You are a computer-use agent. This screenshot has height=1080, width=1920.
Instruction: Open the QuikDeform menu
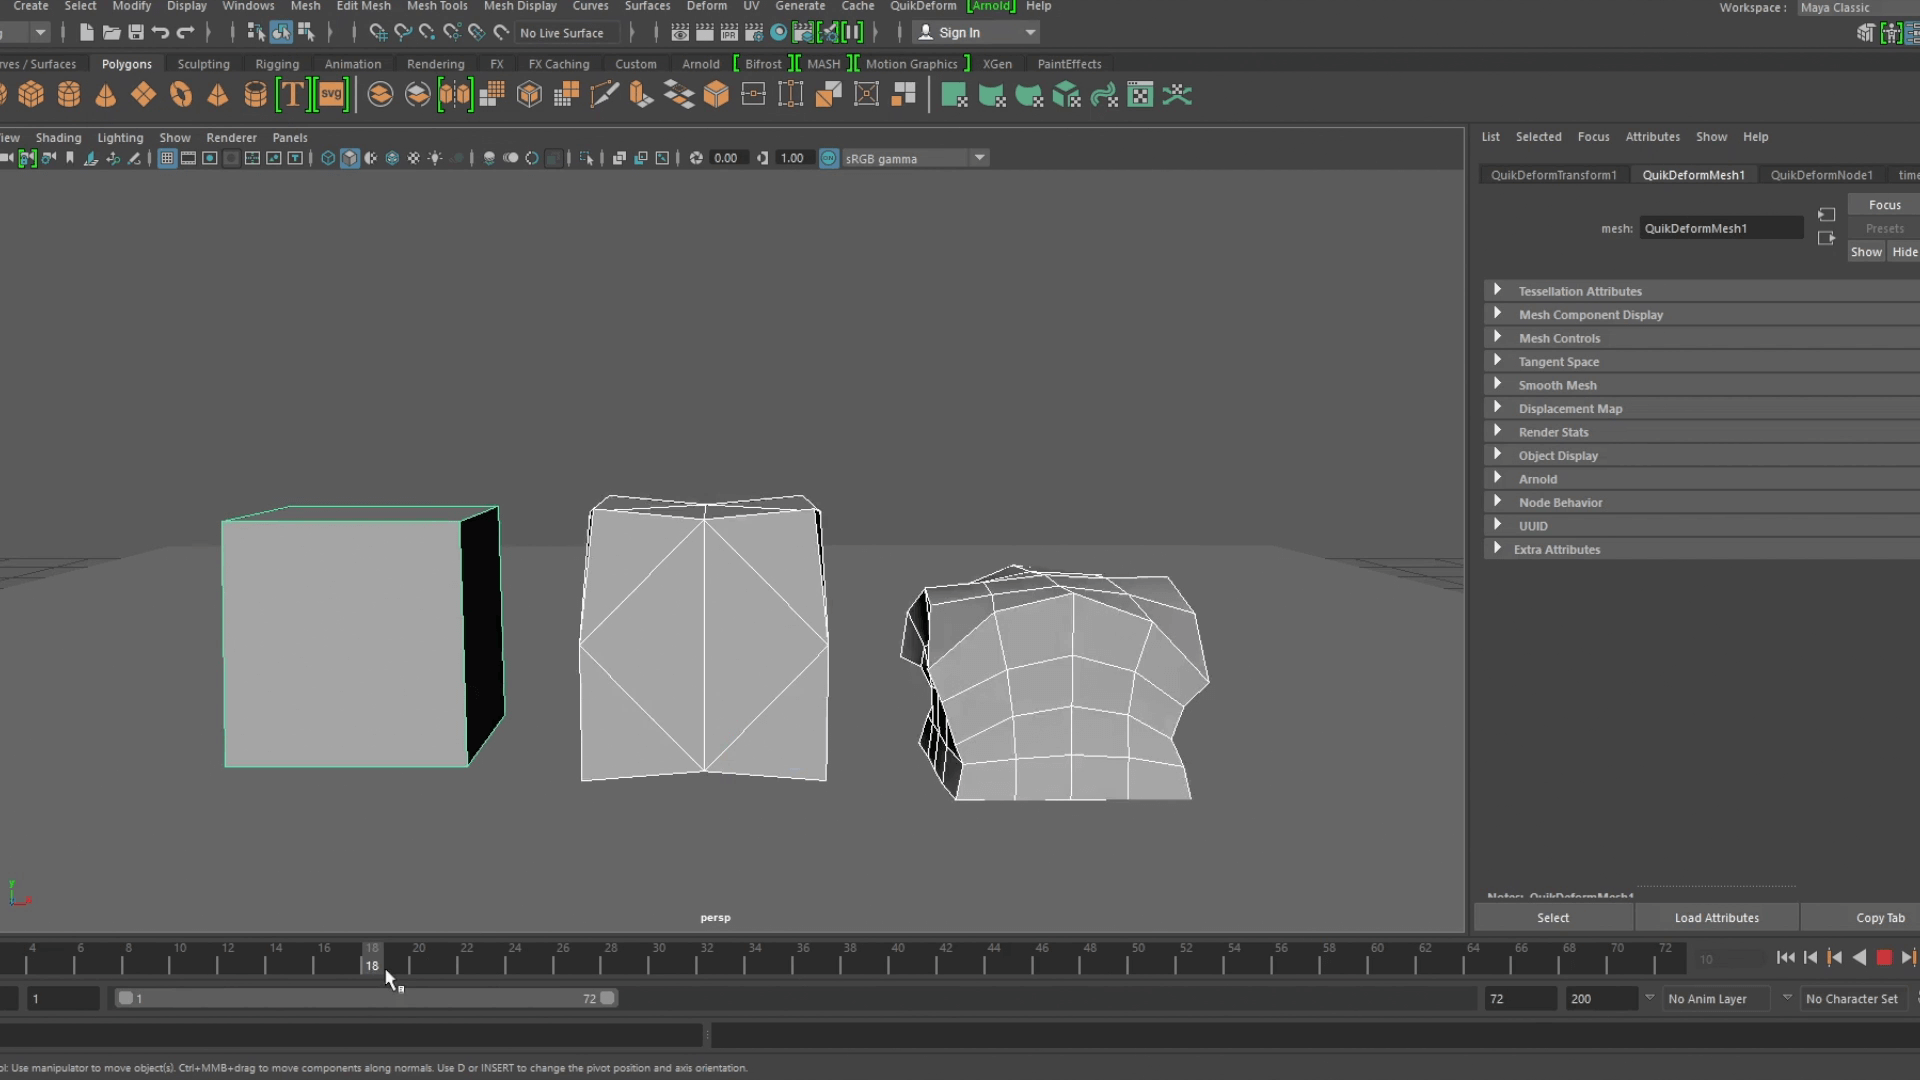(922, 6)
